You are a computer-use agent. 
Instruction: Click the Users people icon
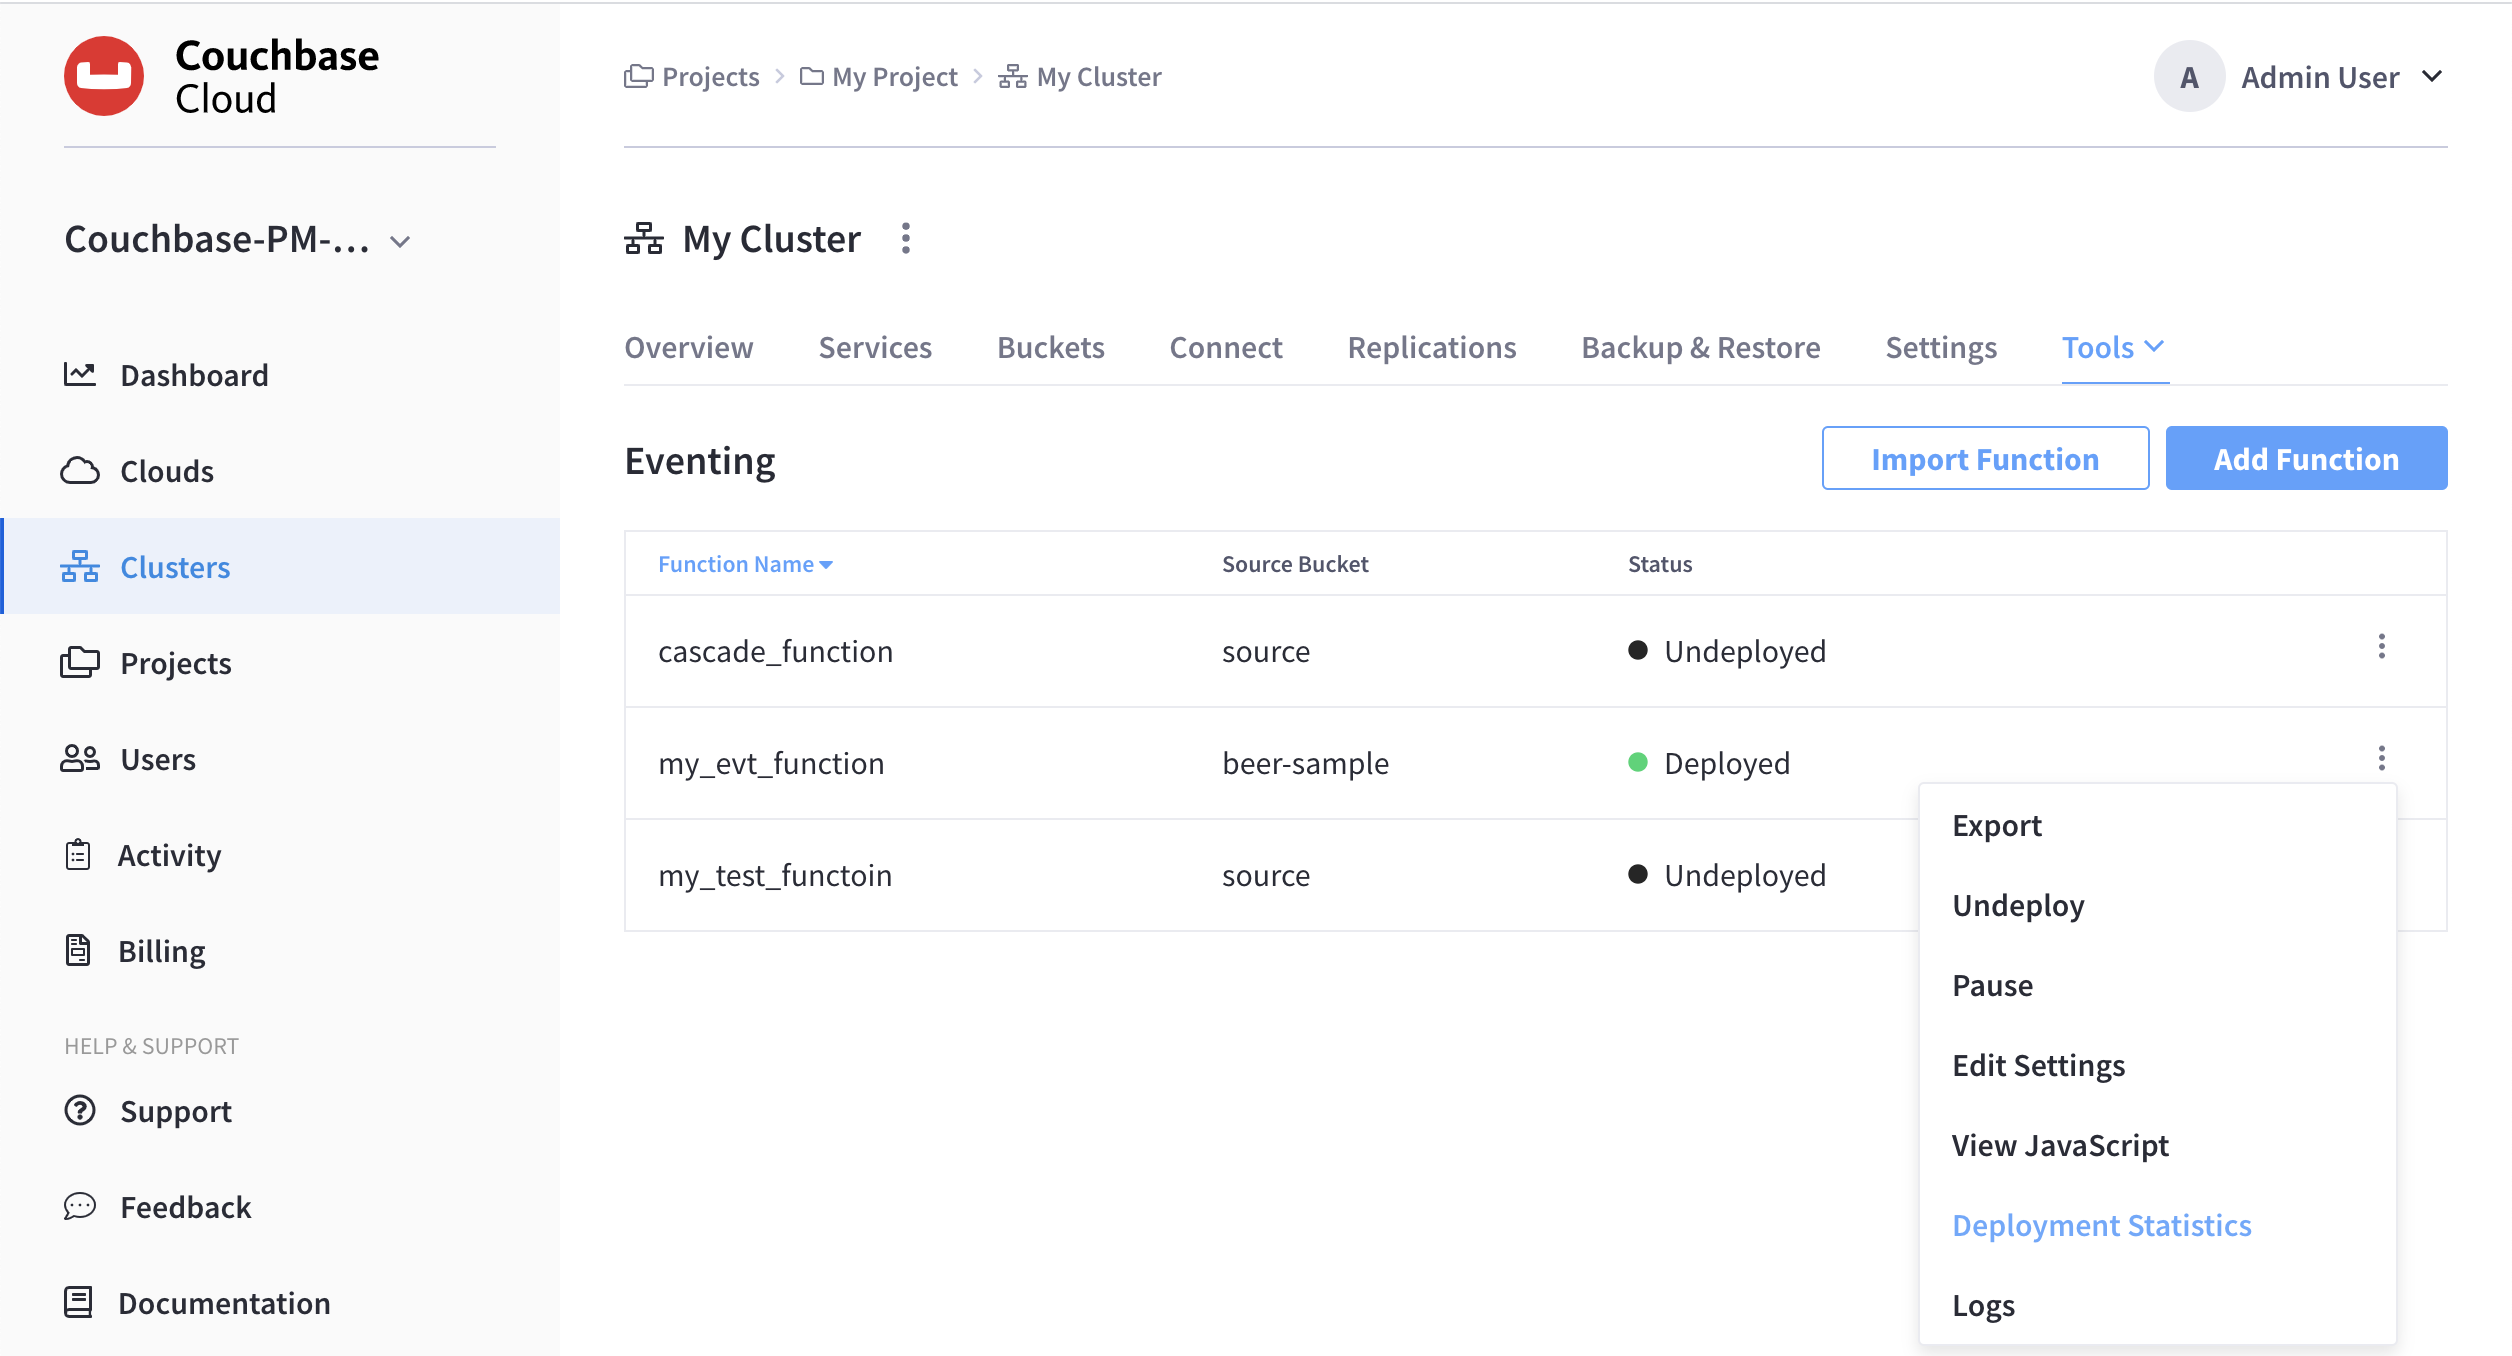click(80, 759)
